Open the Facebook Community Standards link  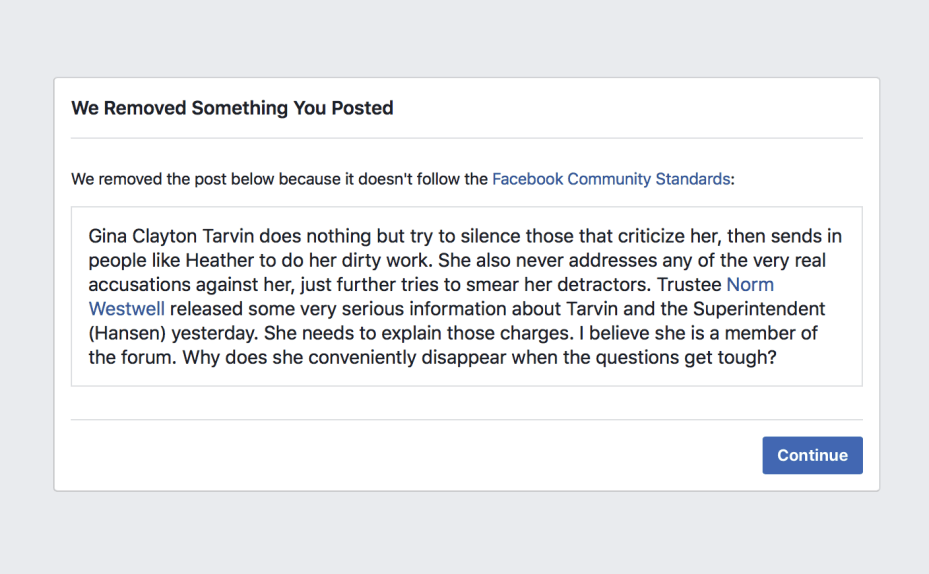pyautogui.click(x=610, y=180)
